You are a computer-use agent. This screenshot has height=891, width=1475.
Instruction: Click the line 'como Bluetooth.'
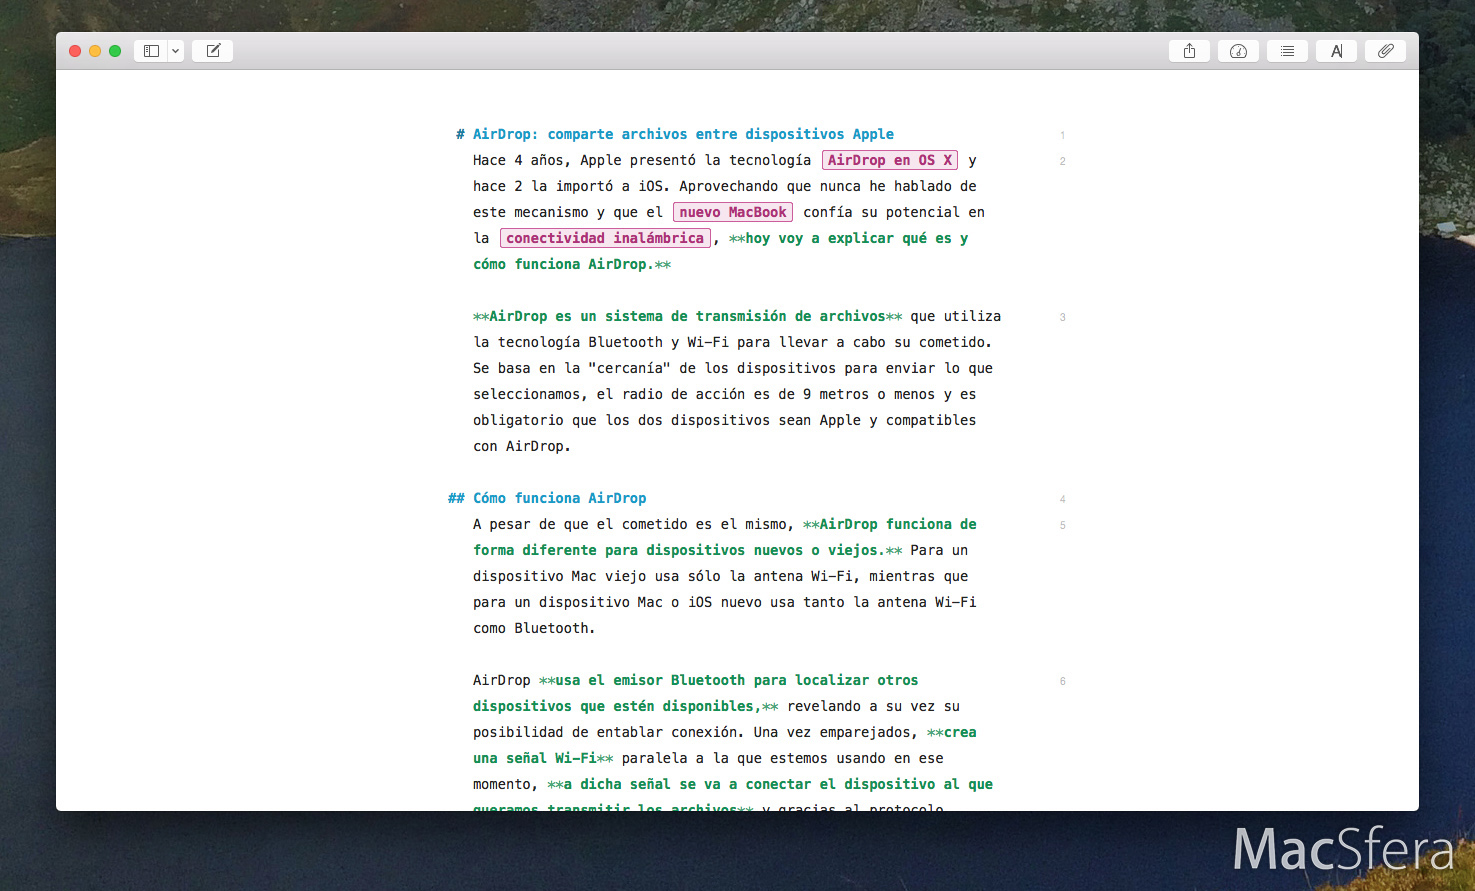click(534, 628)
